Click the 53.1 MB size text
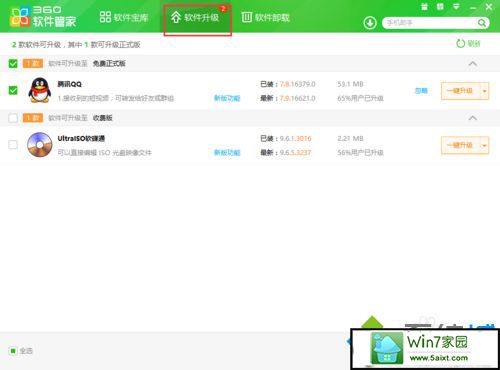The width and height of the screenshot is (500, 370). click(350, 84)
